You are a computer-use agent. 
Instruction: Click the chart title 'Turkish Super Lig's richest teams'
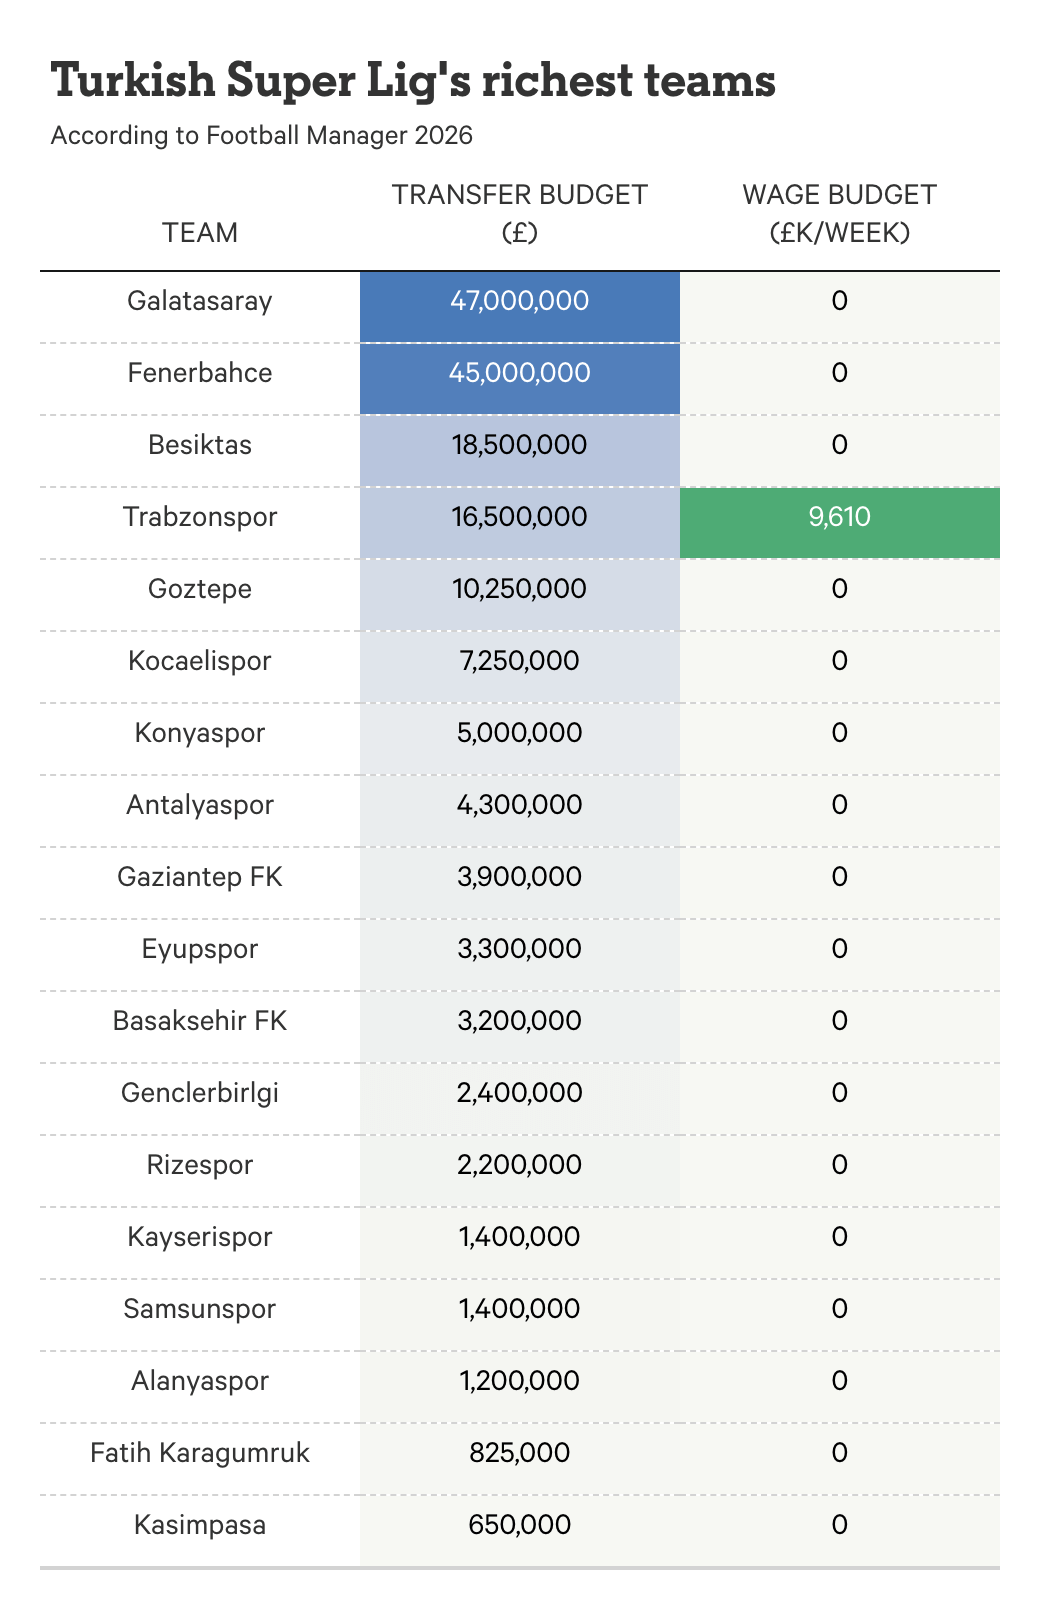click(x=413, y=80)
